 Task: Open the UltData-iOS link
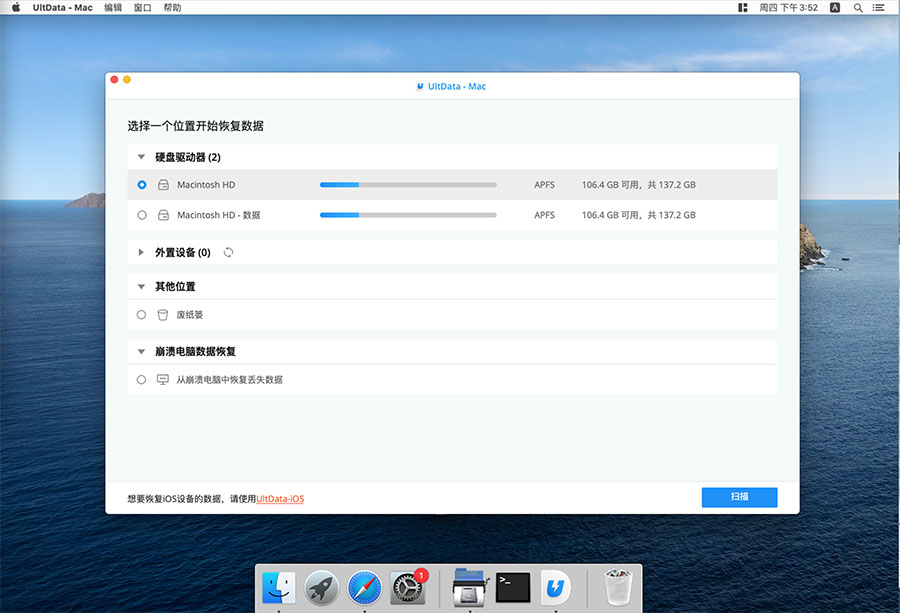click(280, 499)
